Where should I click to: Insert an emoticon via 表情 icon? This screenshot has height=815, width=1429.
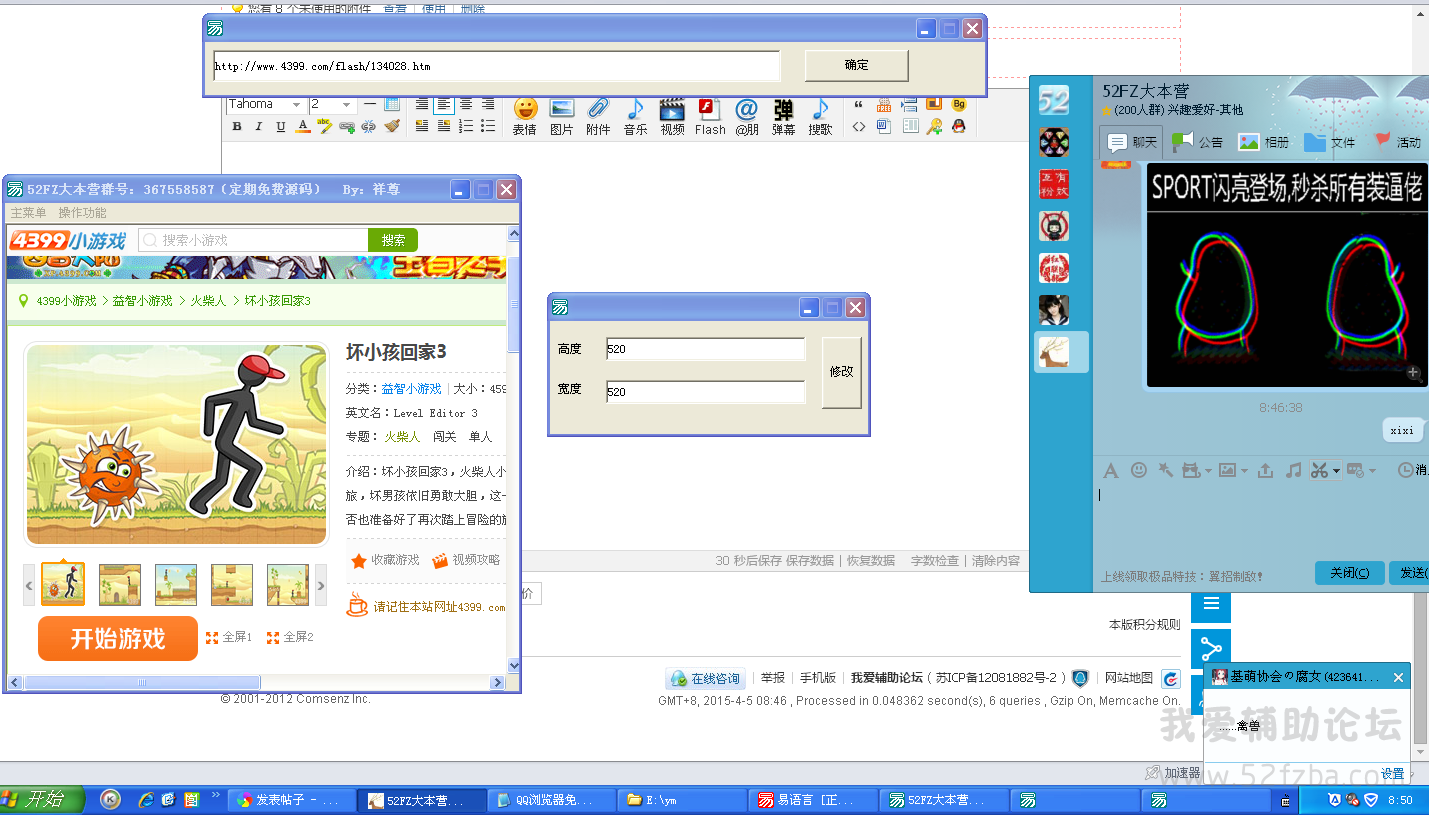point(525,116)
